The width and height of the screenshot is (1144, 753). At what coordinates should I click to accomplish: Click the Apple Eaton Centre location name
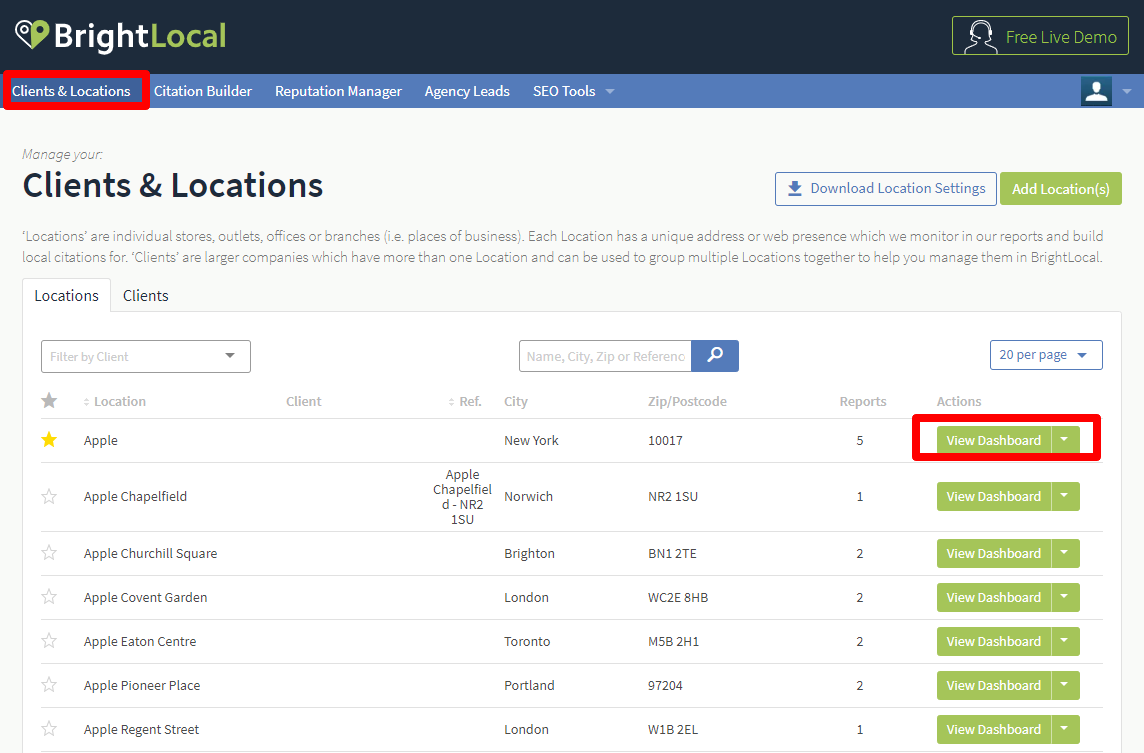coord(139,641)
